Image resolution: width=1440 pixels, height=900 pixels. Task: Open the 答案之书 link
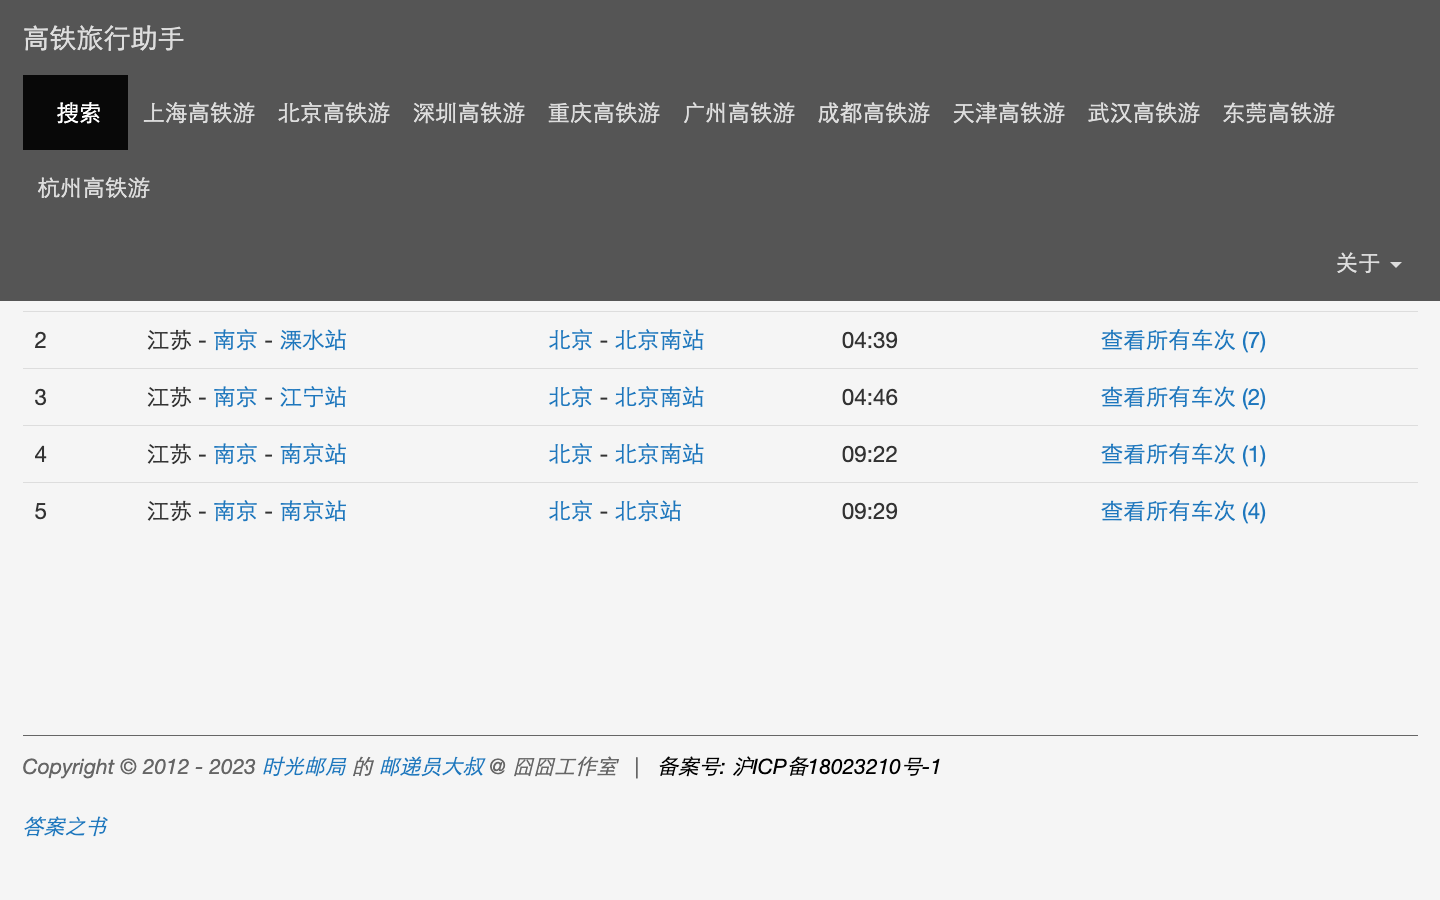pos(65,827)
